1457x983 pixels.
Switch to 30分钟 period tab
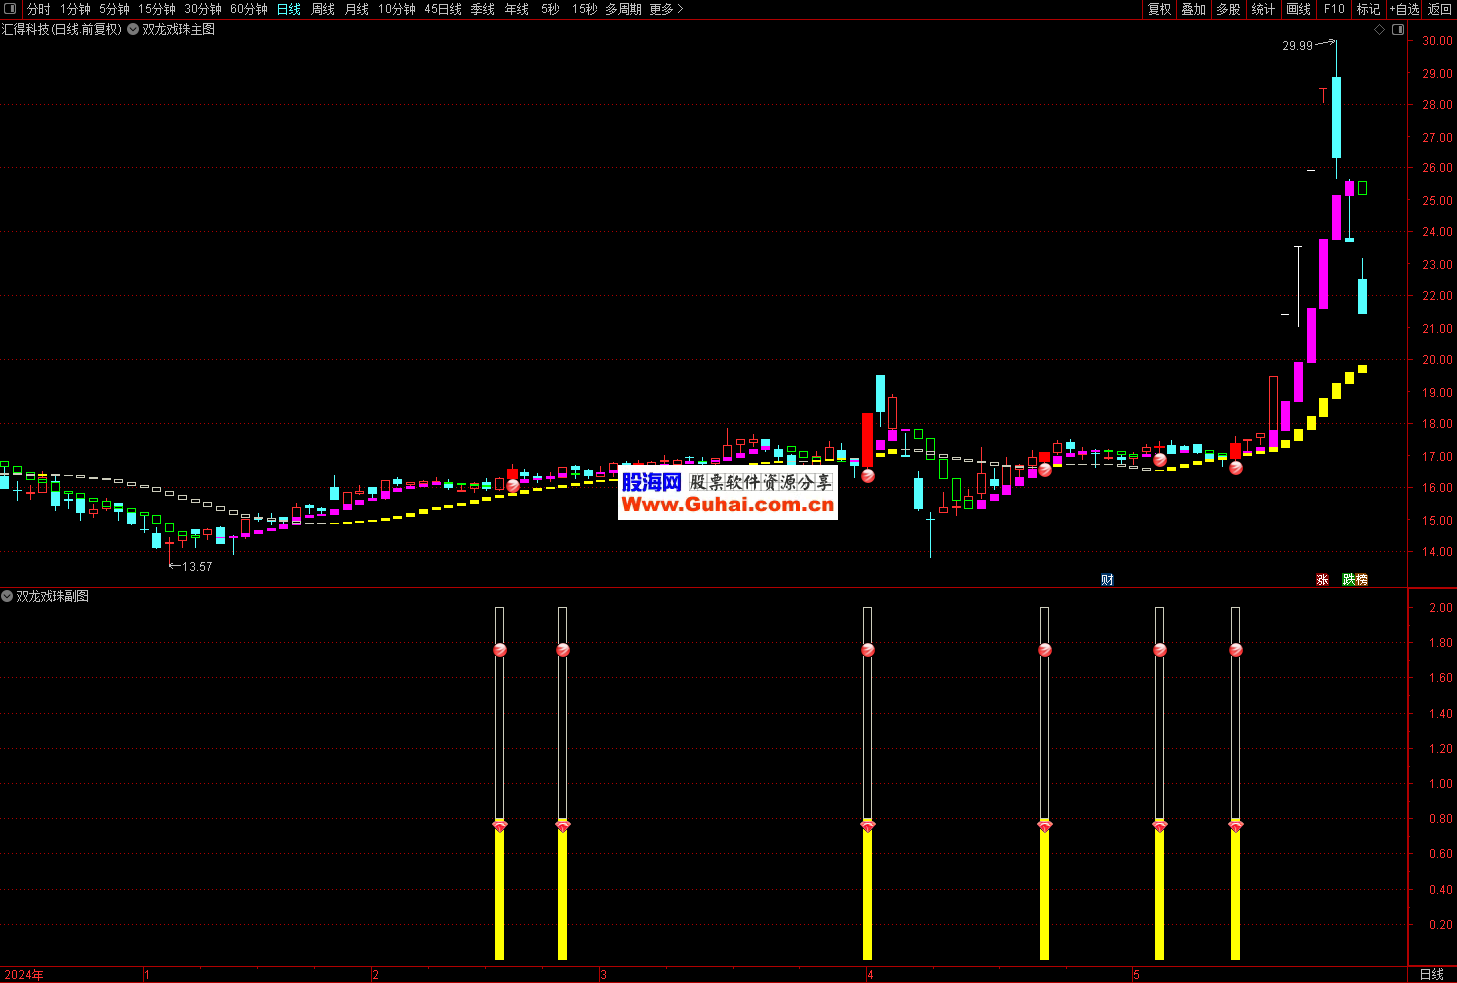pos(203,9)
